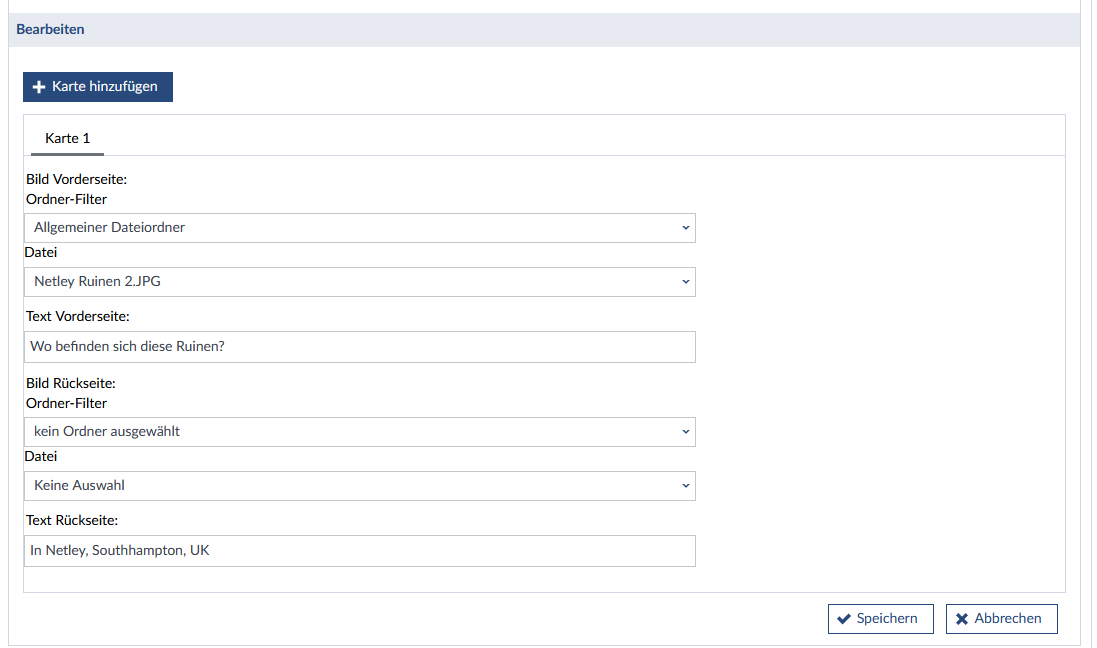Screen dimensions: 1097x648
Task: Save the card with Speichern
Action: [880, 619]
